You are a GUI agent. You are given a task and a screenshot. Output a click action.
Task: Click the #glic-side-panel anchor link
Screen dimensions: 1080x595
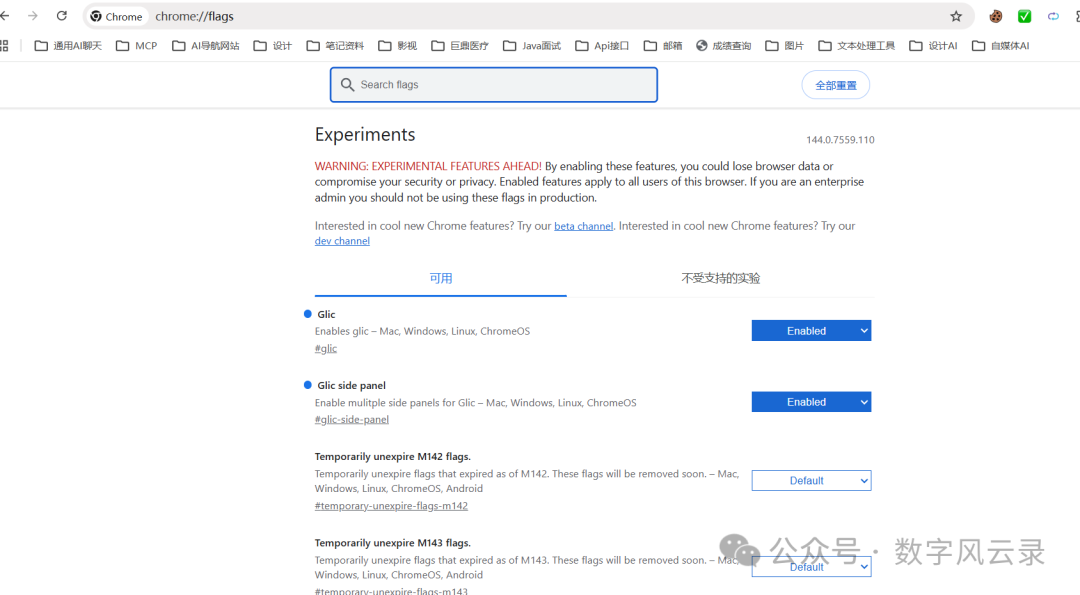click(x=352, y=419)
